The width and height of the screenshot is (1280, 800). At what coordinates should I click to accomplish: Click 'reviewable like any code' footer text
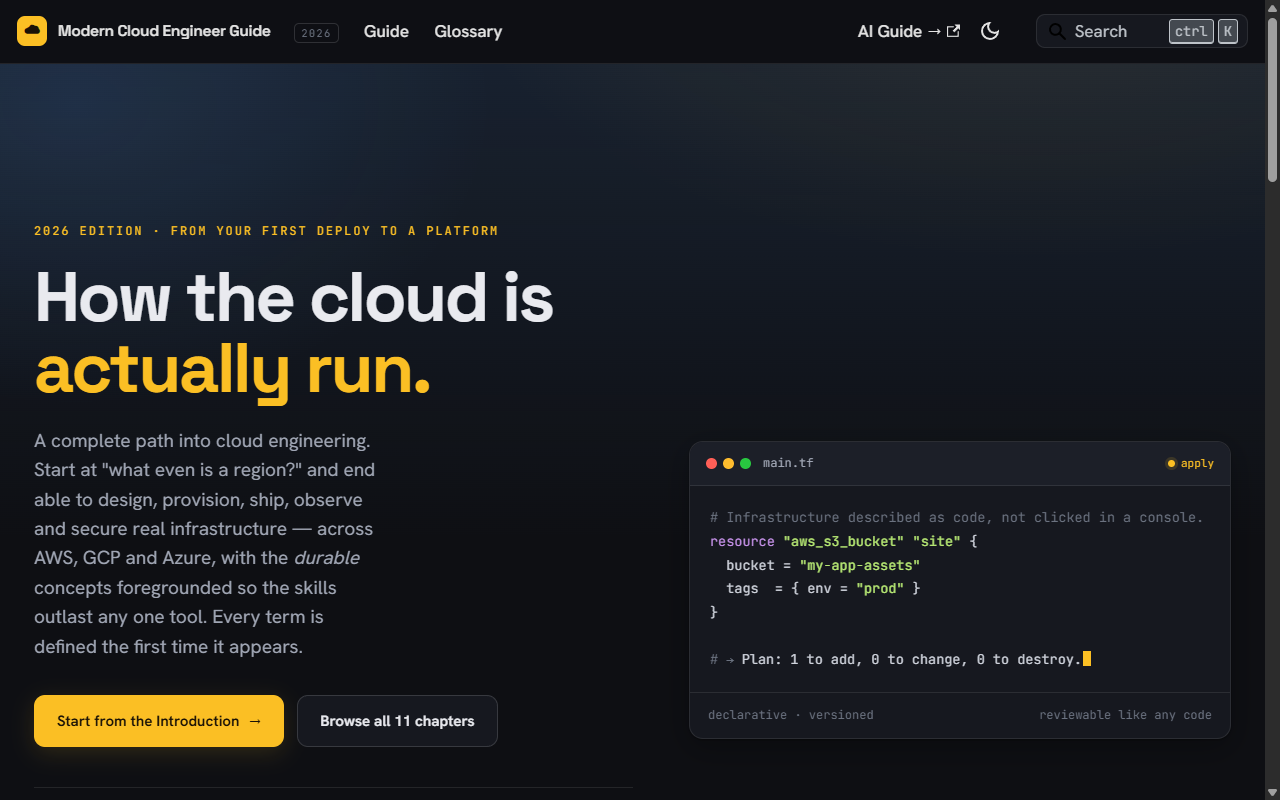coord(1125,715)
